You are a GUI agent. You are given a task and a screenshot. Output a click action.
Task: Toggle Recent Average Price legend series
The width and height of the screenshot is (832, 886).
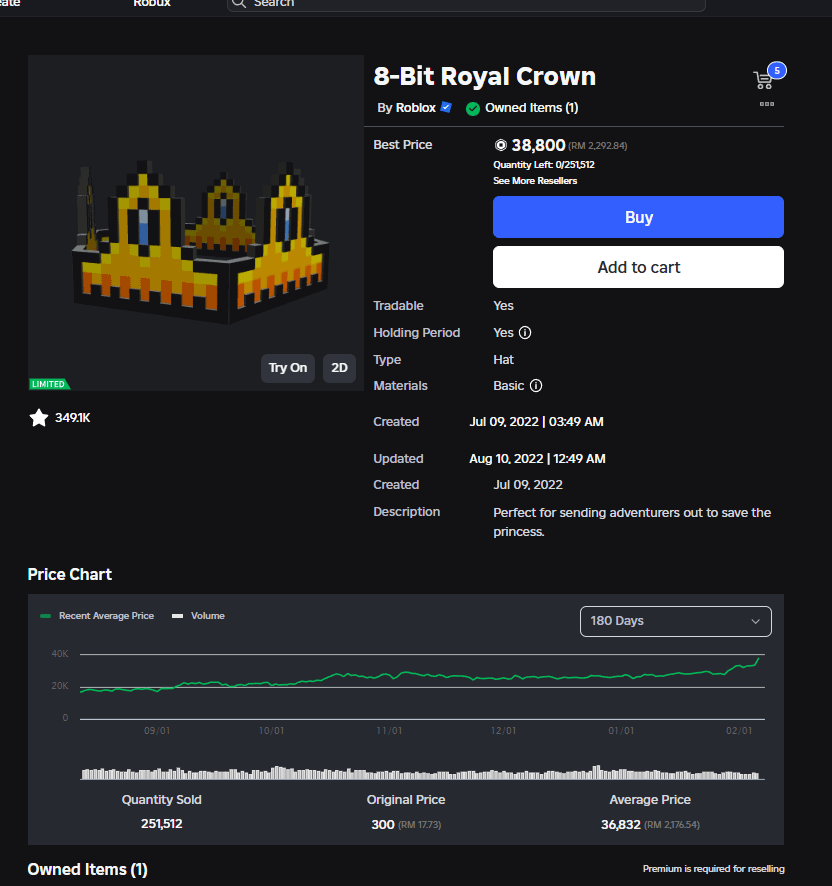(x=97, y=616)
